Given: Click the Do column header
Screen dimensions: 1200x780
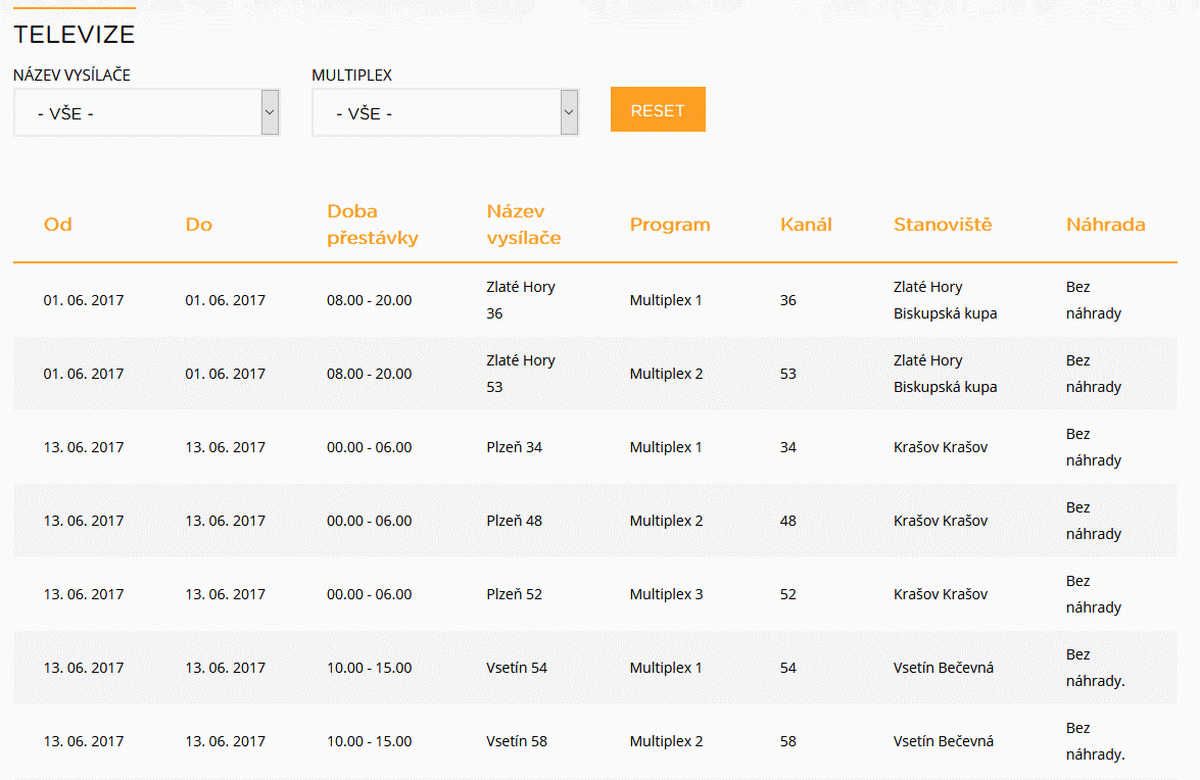Looking at the screenshot, I should pos(199,225).
